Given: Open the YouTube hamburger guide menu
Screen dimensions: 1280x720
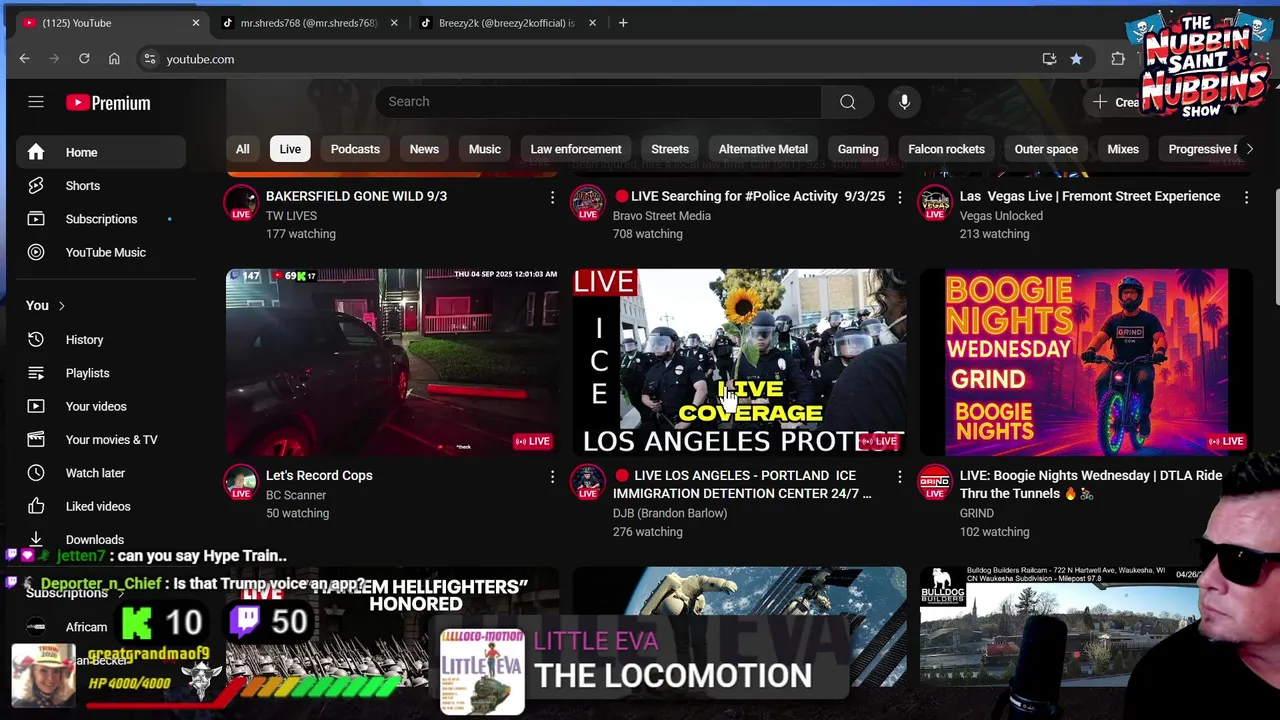Looking at the screenshot, I should 36,102.
